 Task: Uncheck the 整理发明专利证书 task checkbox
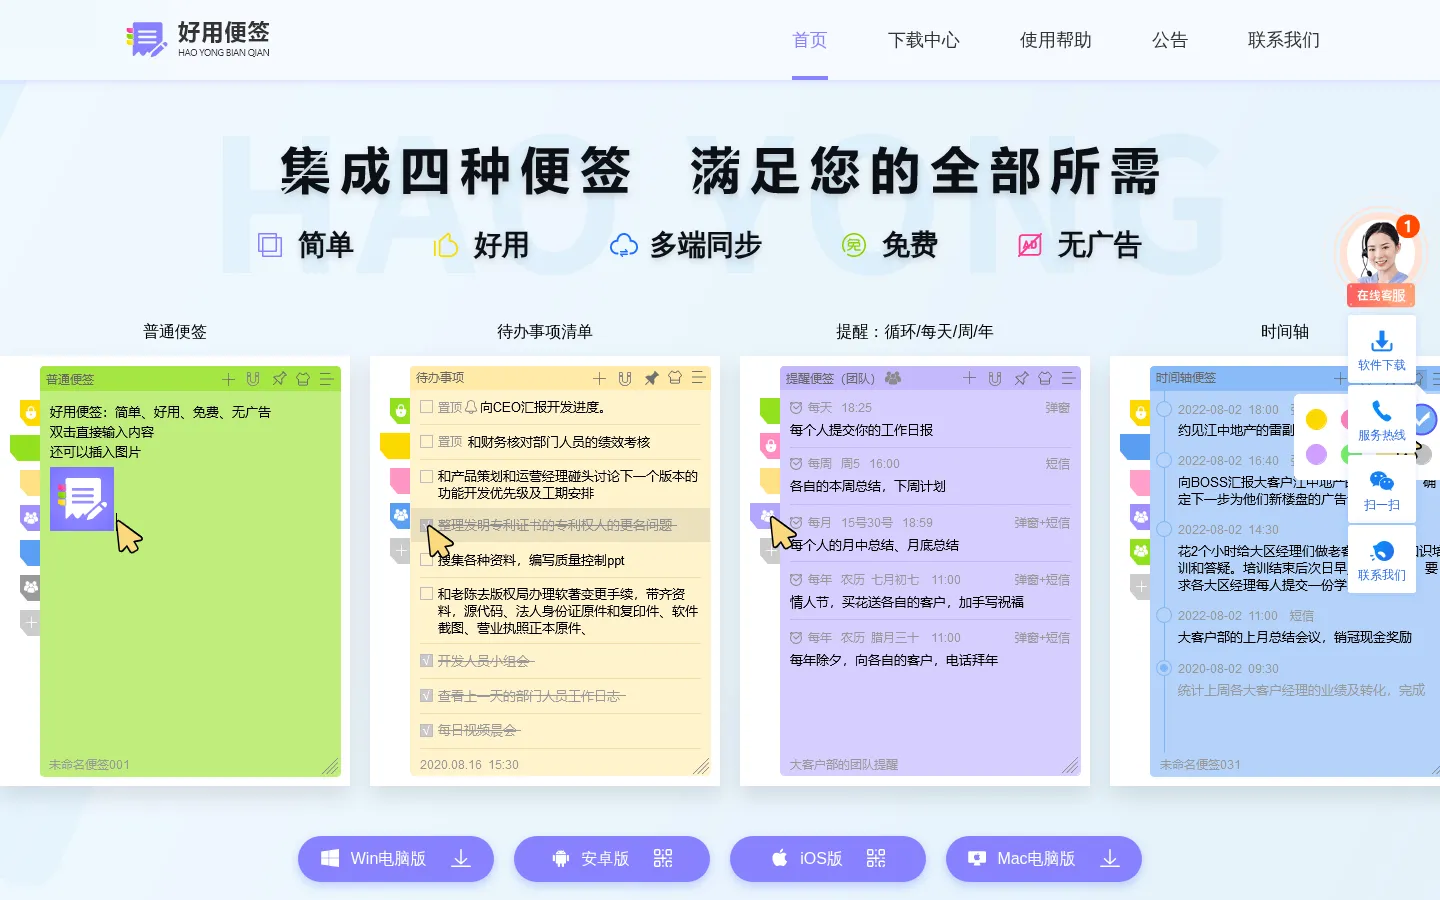(x=426, y=525)
